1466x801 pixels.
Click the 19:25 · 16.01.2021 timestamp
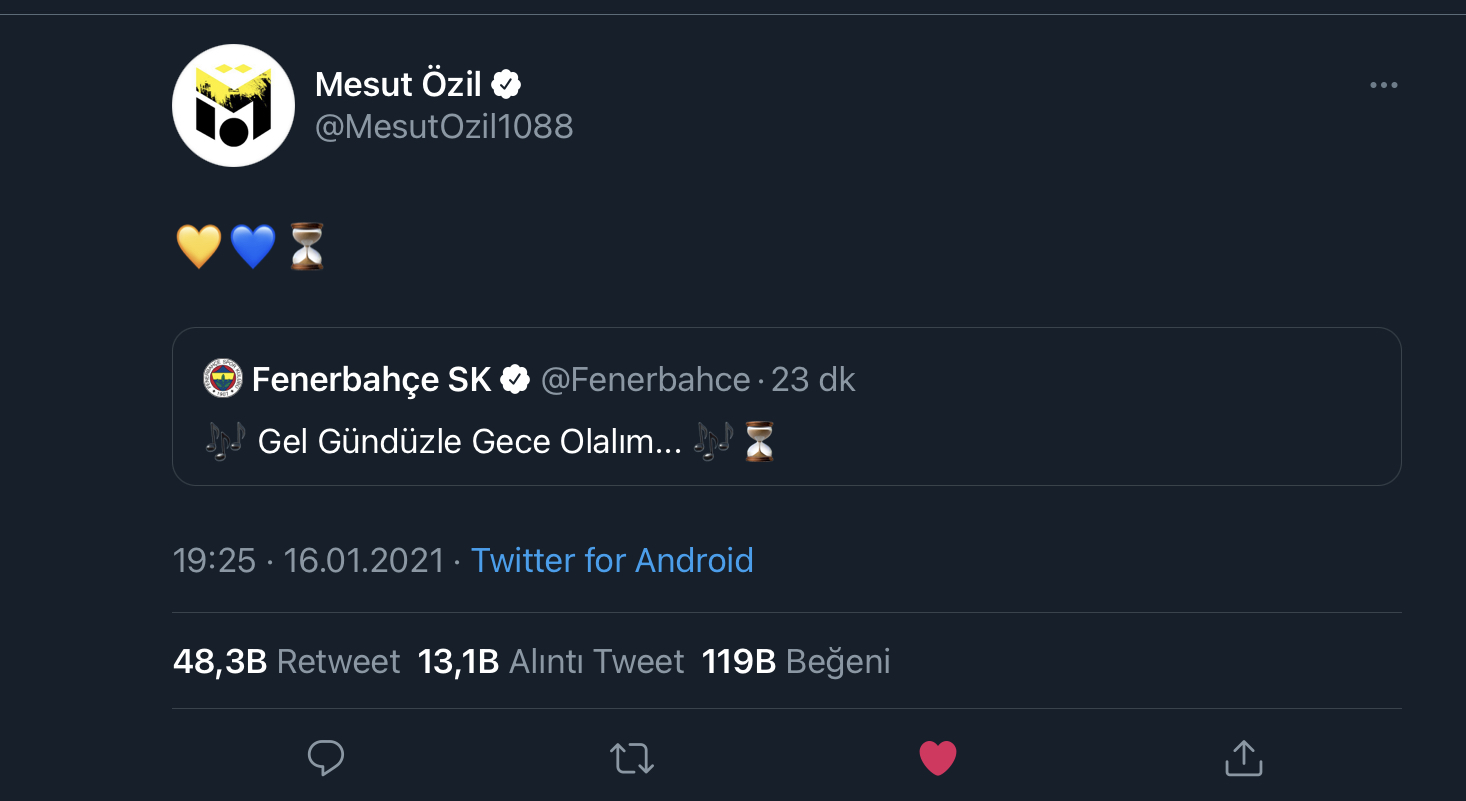[308, 560]
